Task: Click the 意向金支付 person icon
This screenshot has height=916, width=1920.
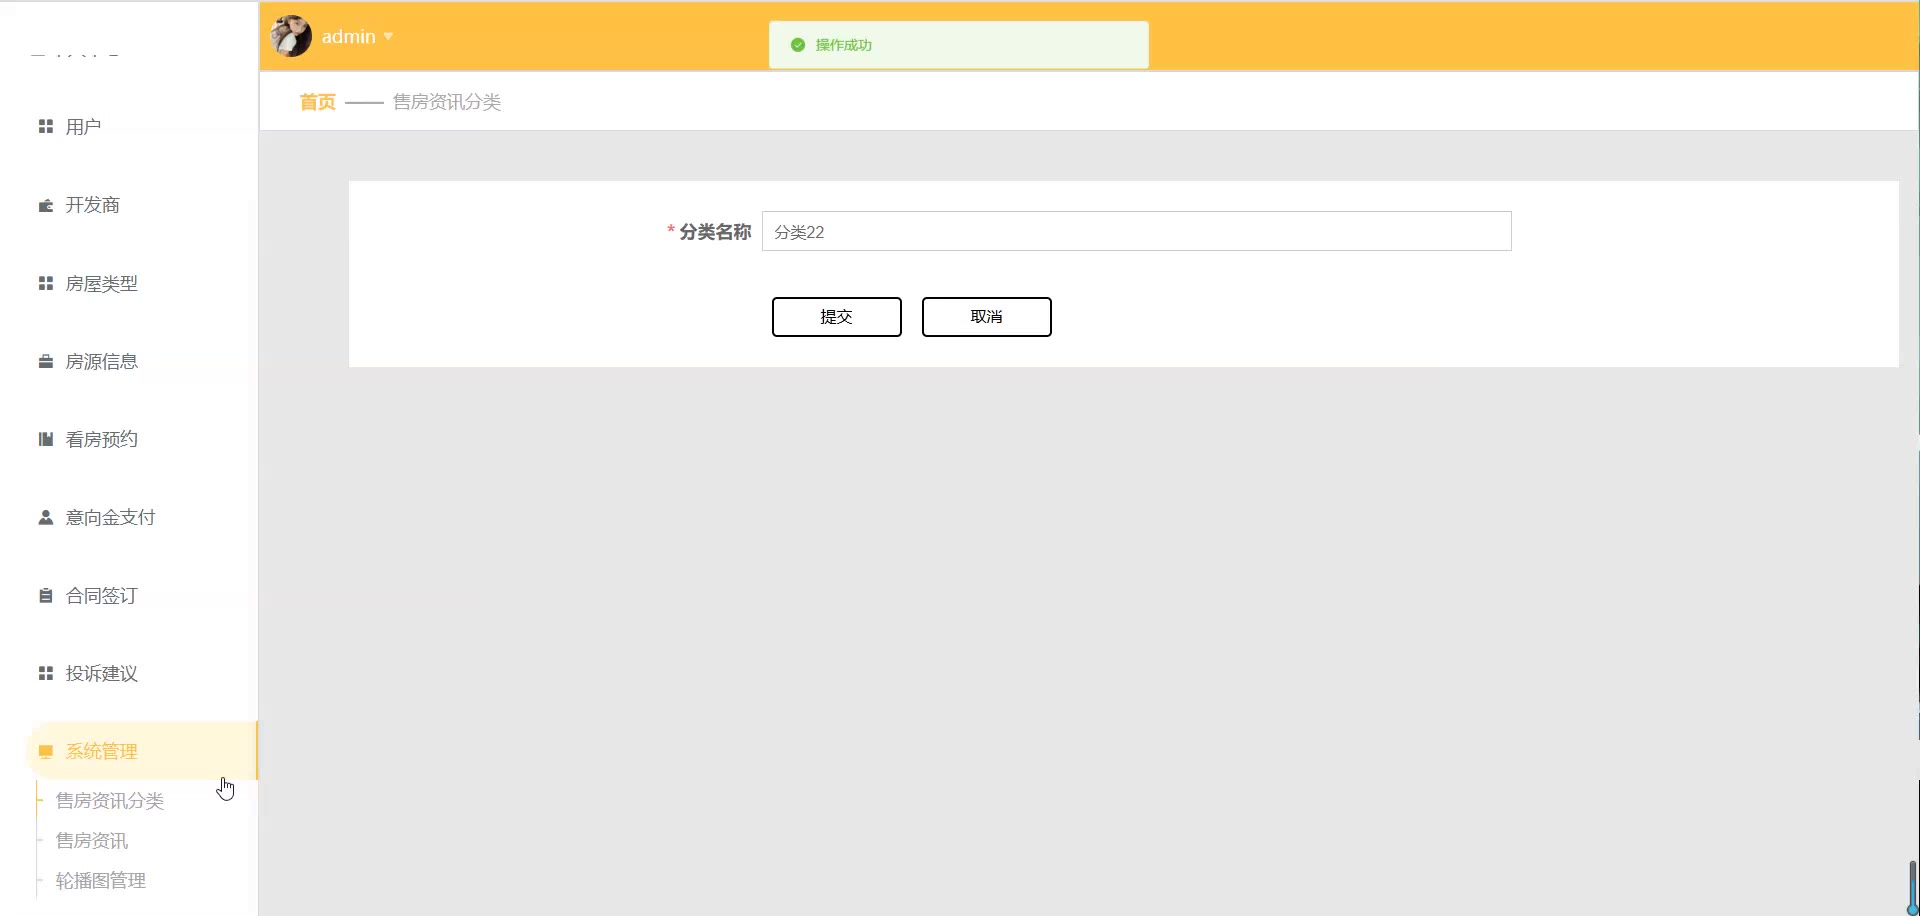Action: [x=45, y=518]
